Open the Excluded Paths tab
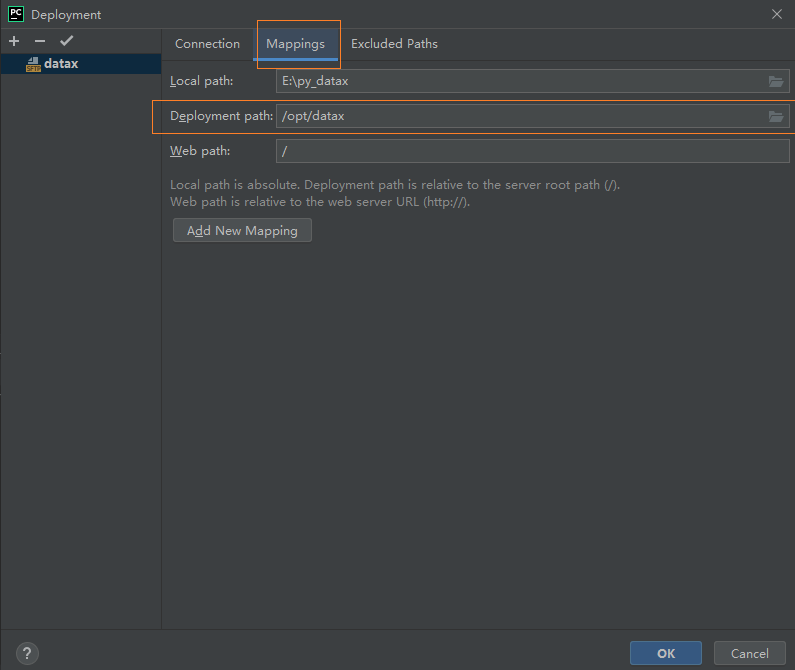 [394, 44]
